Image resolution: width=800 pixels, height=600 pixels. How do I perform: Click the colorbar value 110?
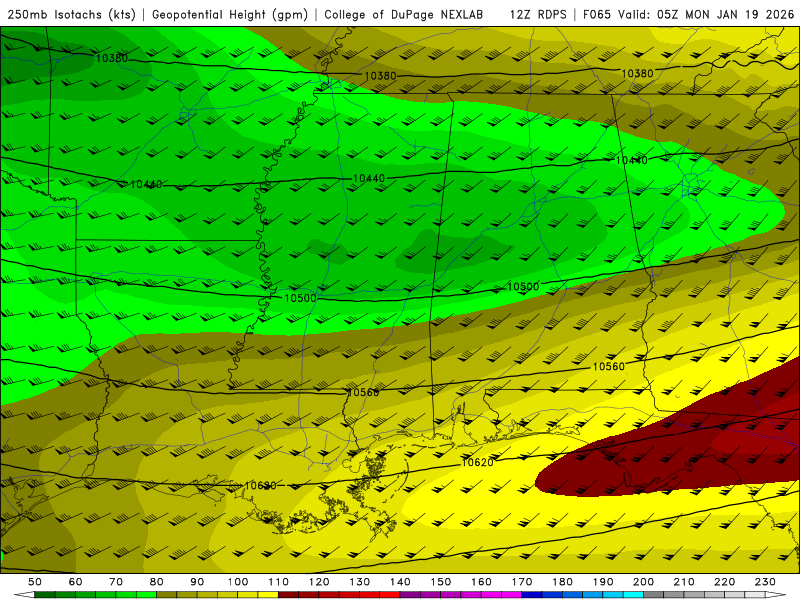point(279,582)
